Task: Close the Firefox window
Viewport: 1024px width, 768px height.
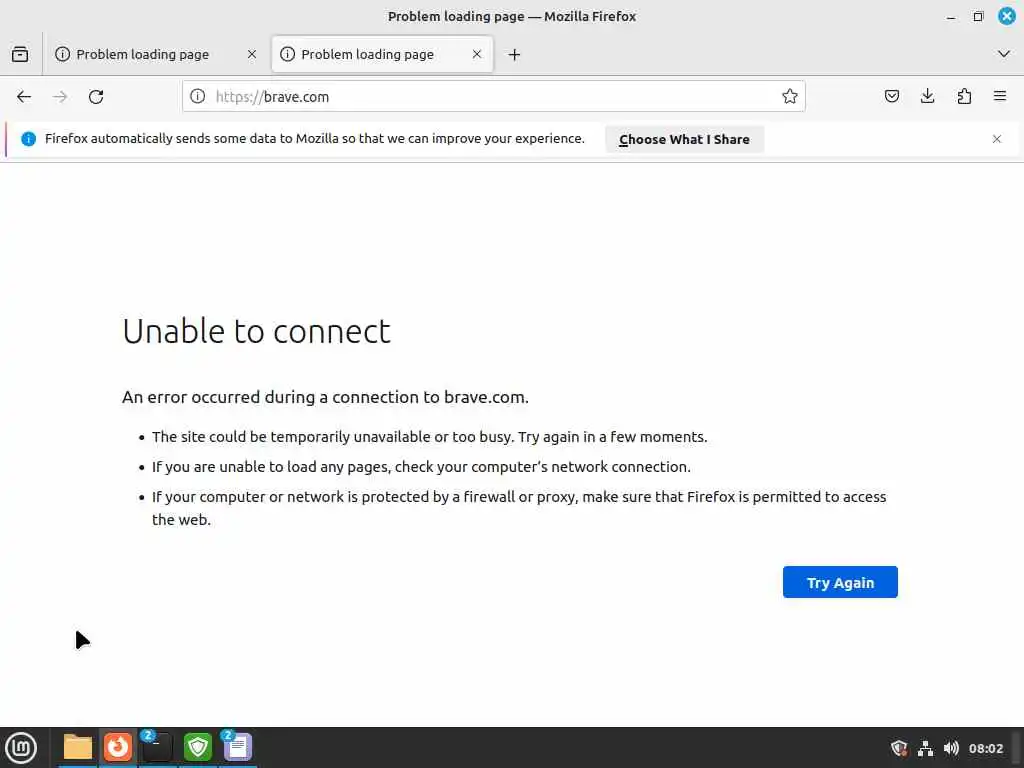Action: [1006, 16]
